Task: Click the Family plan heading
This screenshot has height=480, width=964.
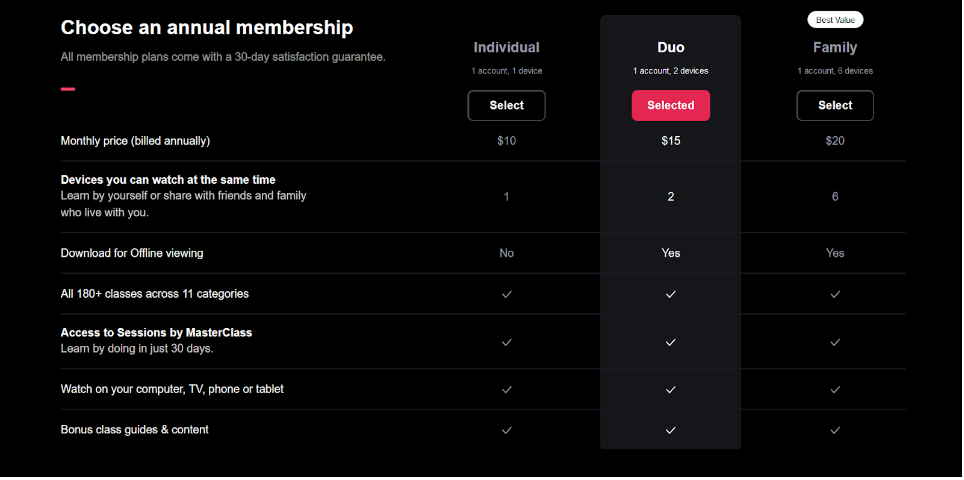Action: (x=835, y=47)
